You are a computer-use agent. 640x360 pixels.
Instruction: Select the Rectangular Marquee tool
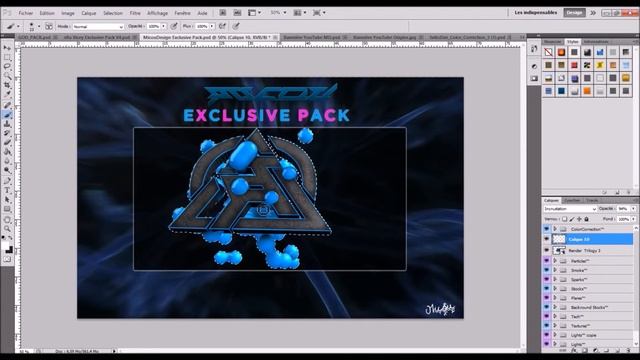7,58
